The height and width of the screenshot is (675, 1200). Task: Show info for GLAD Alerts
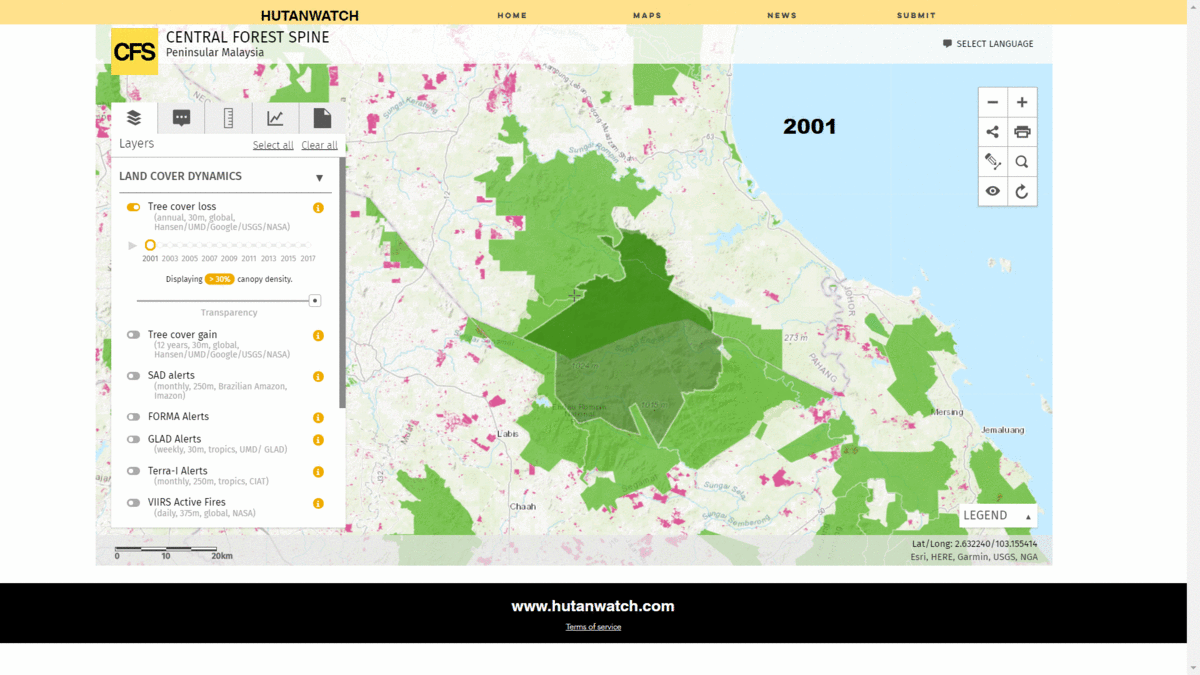[x=318, y=440]
